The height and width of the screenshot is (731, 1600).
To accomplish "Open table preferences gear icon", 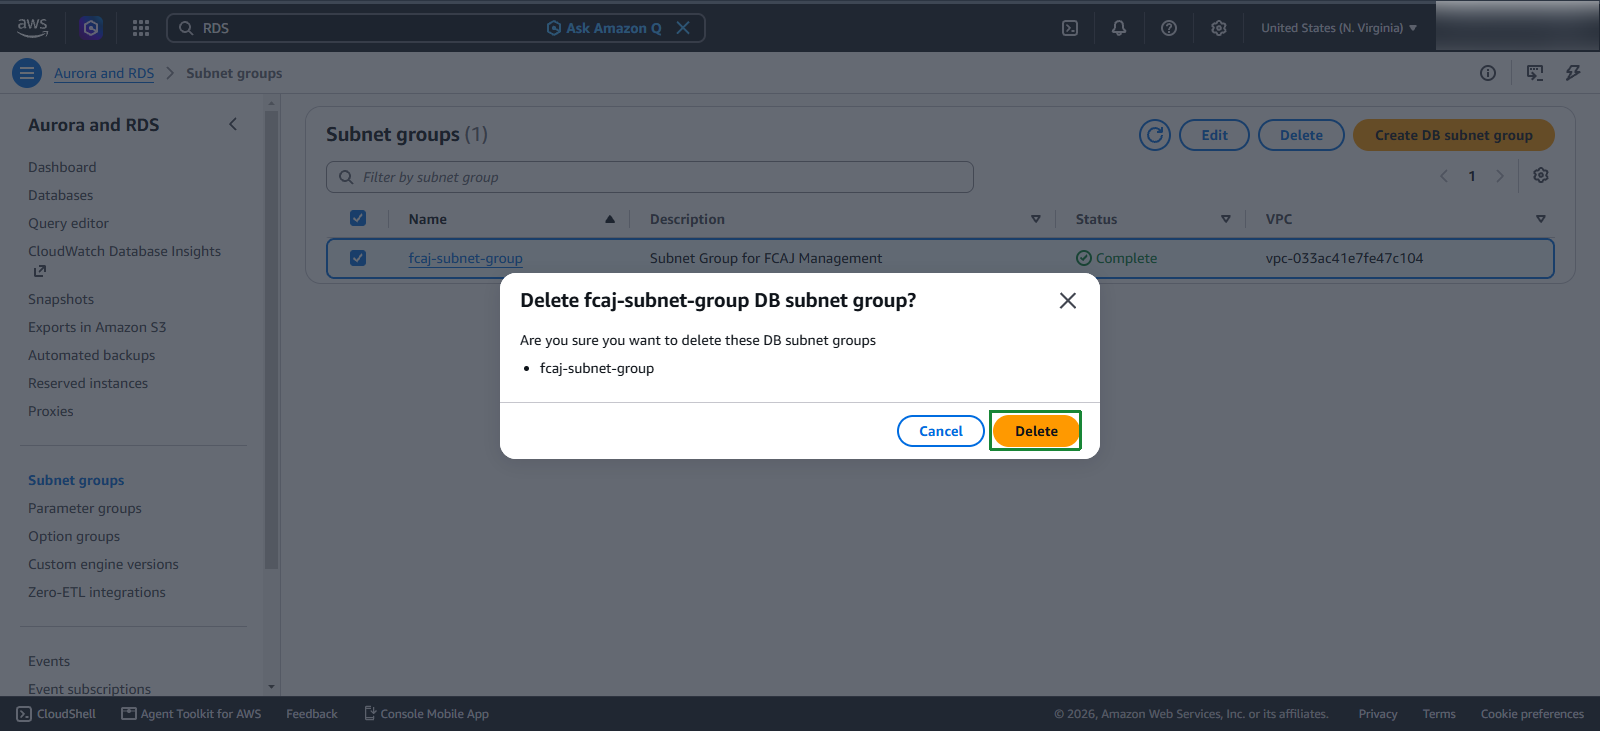I will (1541, 175).
